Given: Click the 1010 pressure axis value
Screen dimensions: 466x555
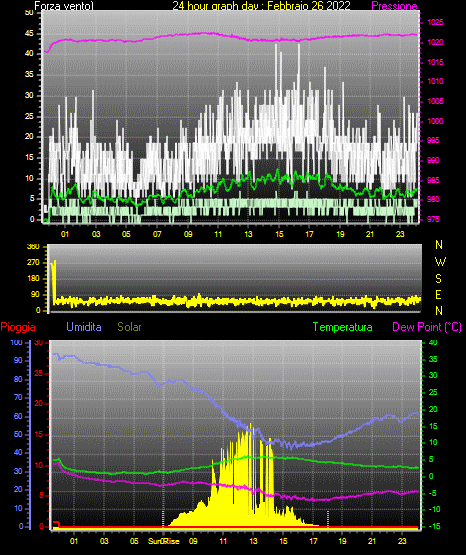Looking at the screenshot, I should click(435, 81).
